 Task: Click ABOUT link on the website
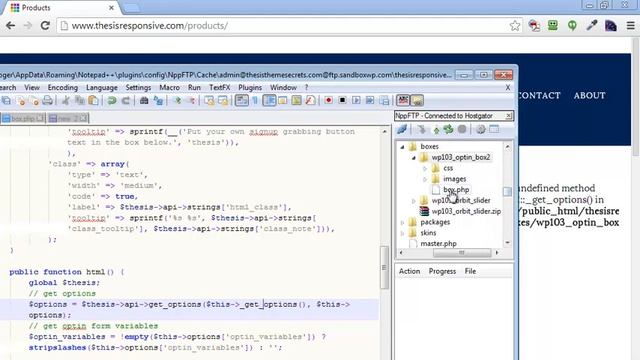click(x=589, y=96)
